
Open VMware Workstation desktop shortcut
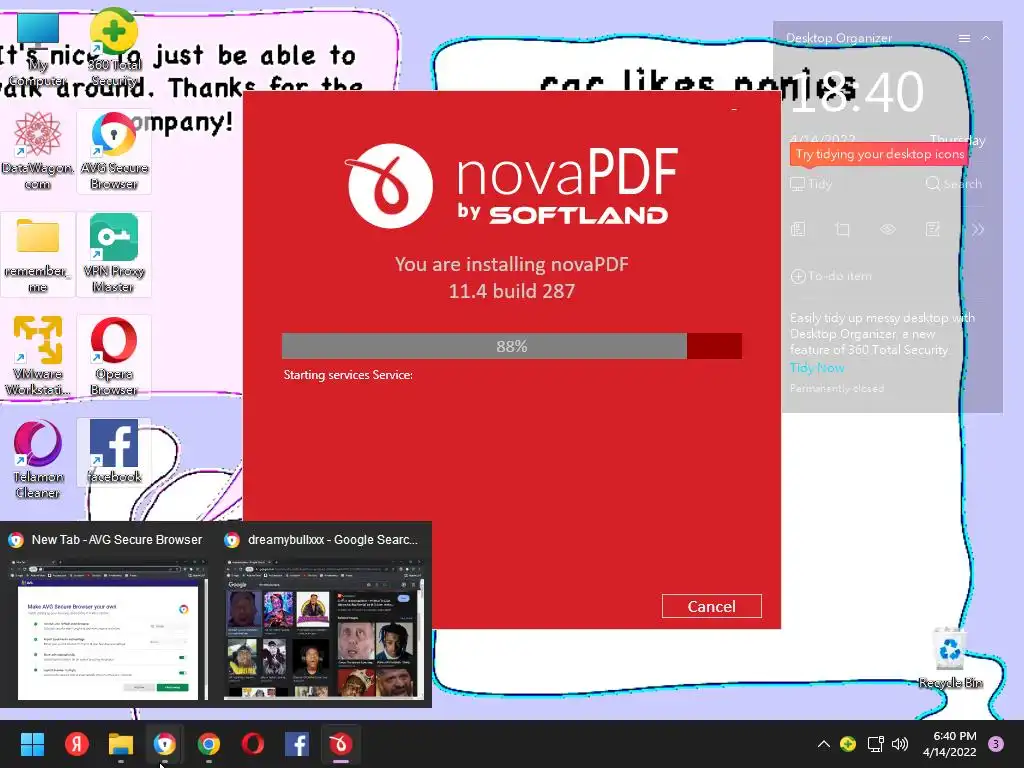coord(37,357)
